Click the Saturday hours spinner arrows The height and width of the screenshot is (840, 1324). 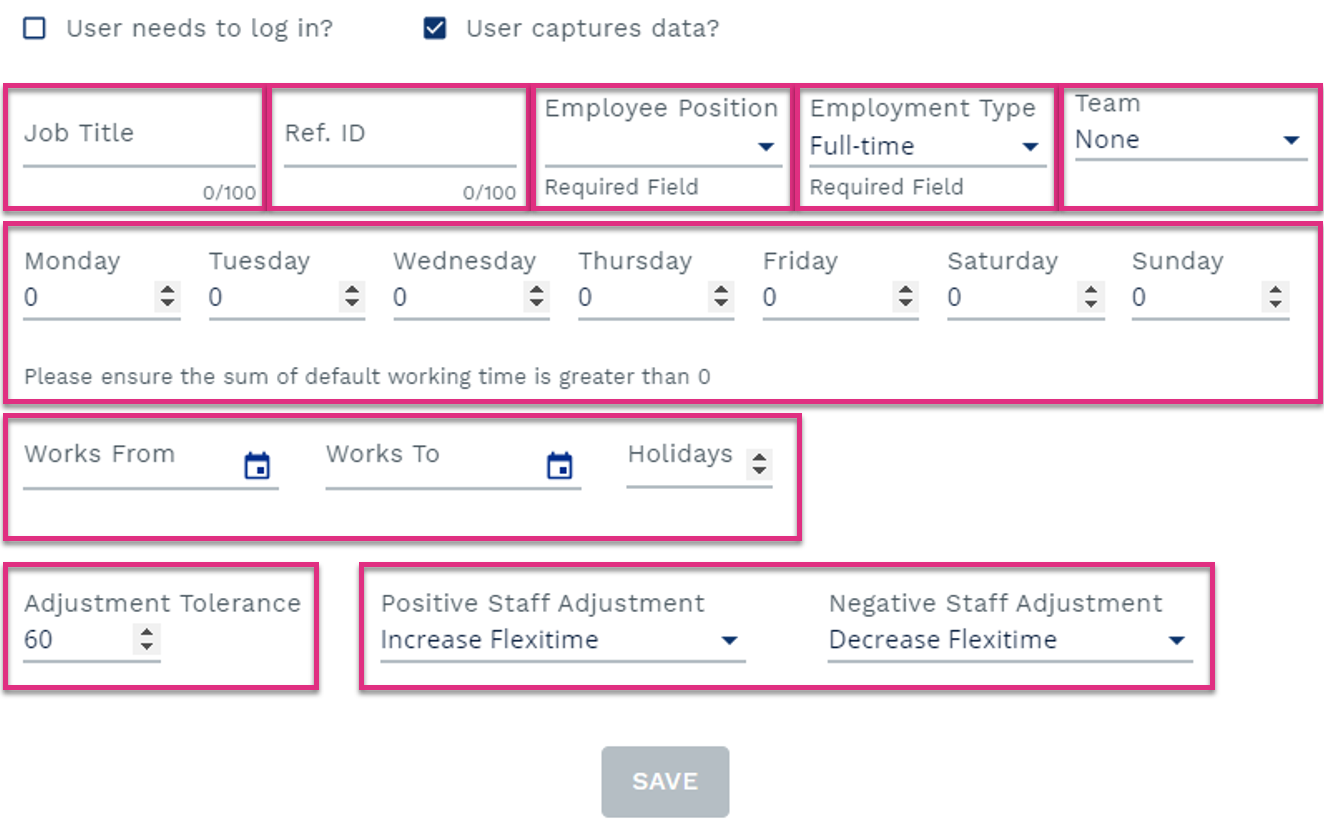[x=1091, y=297]
